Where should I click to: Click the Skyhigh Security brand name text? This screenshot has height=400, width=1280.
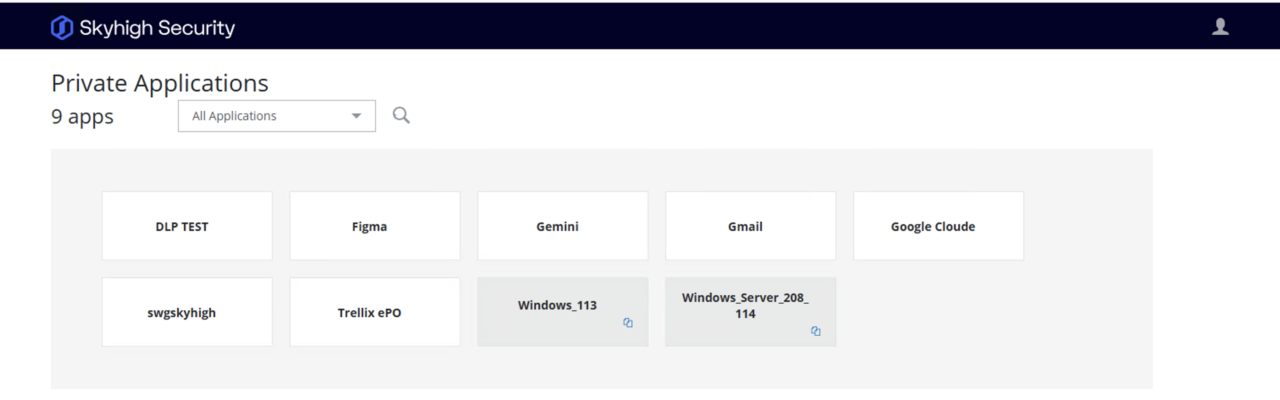tap(157, 28)
